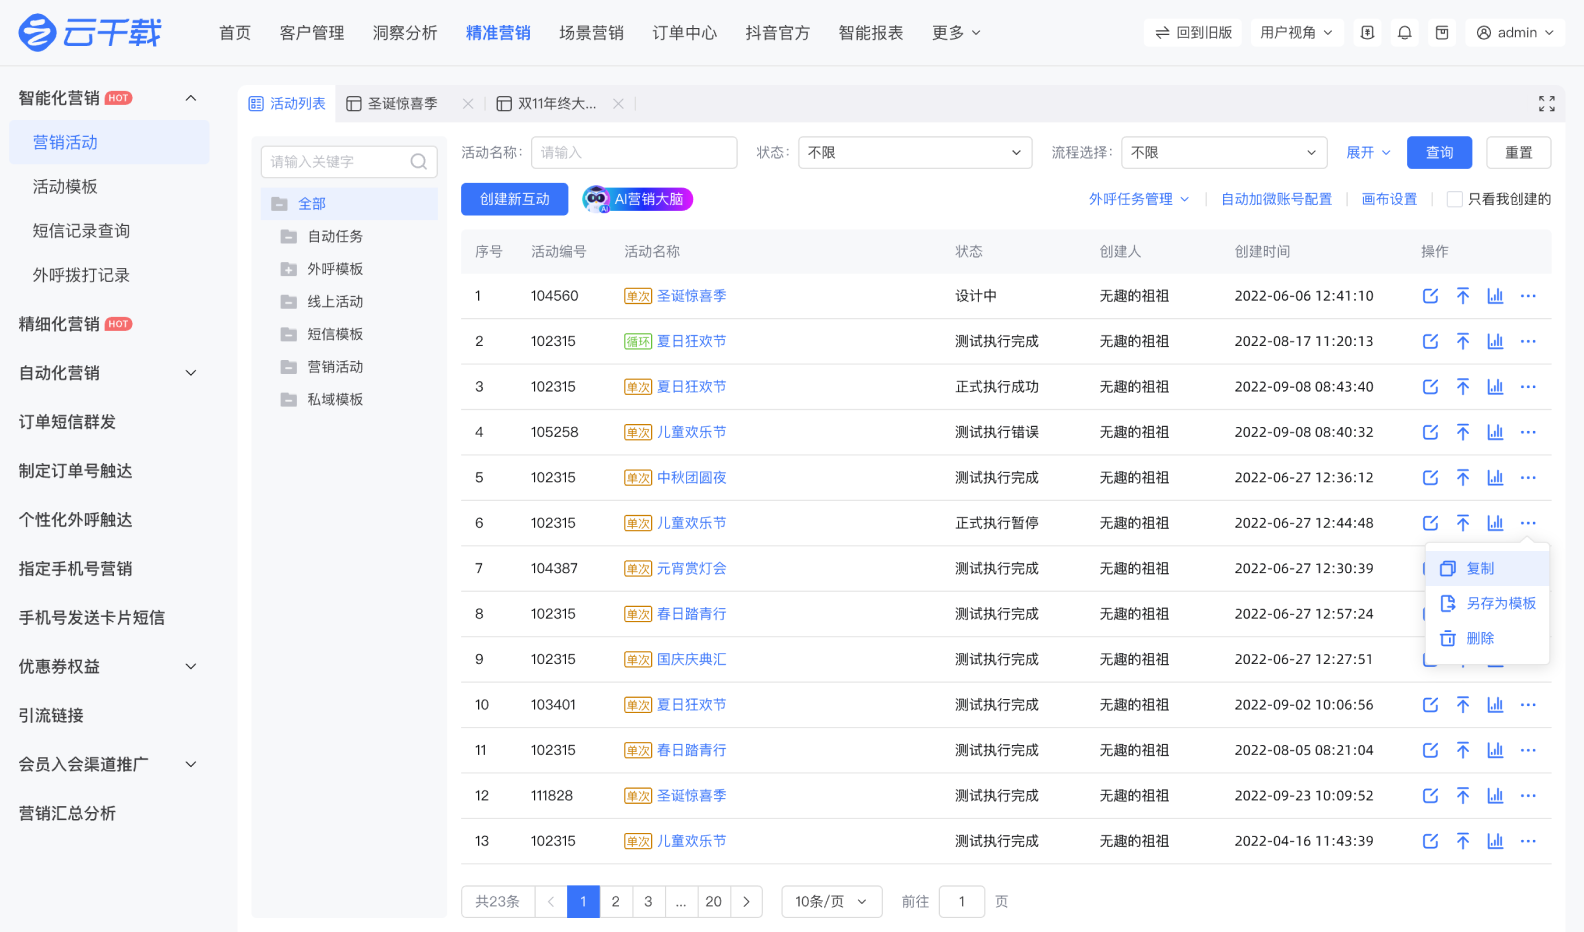This screenshot has width=1584, height=932.
Task: Open the 更多 navigation menu
Action: pyautogui.click(x=956, y=33)
